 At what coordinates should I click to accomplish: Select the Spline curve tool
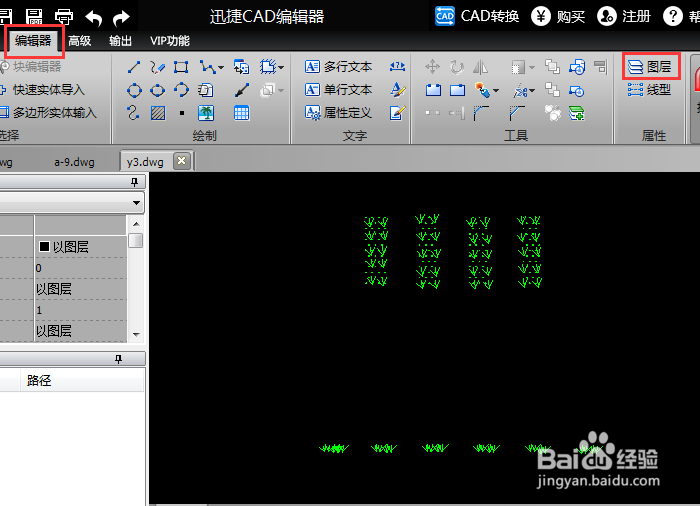(x=133, y=113)
